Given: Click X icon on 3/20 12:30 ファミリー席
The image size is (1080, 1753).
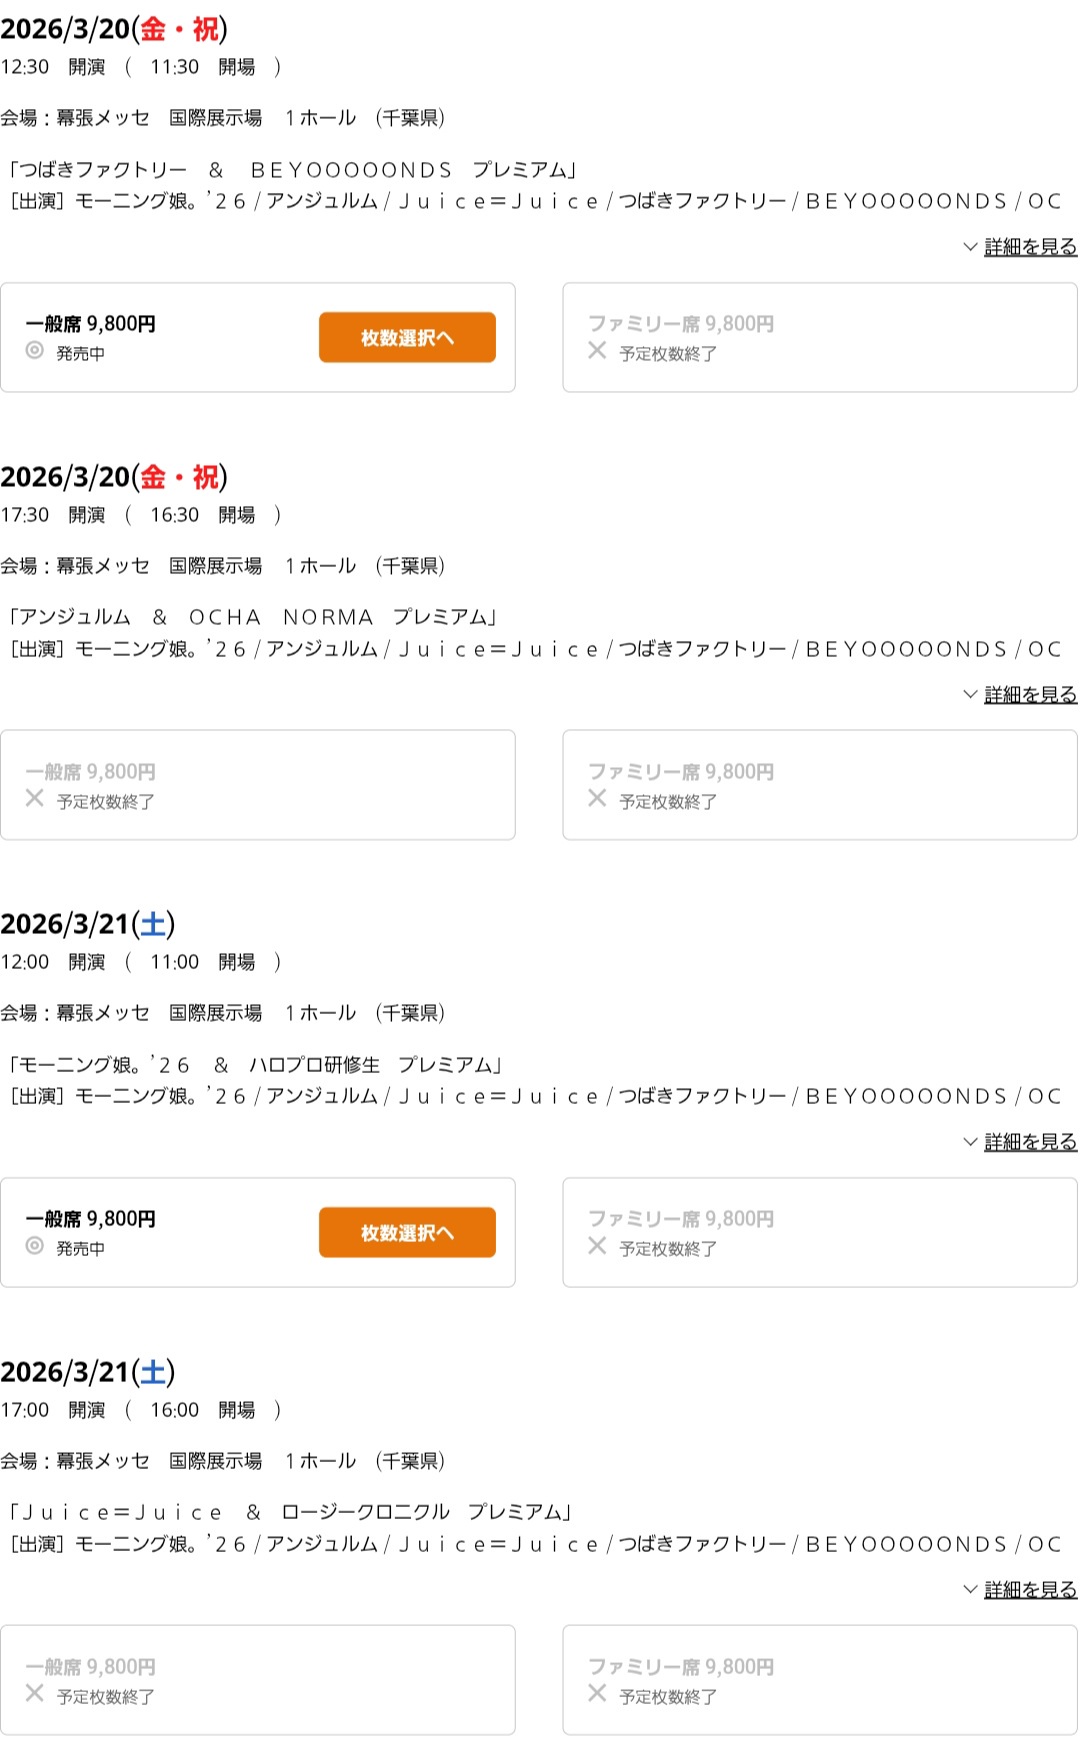Looking at the screenshot, I should point(597,350).
